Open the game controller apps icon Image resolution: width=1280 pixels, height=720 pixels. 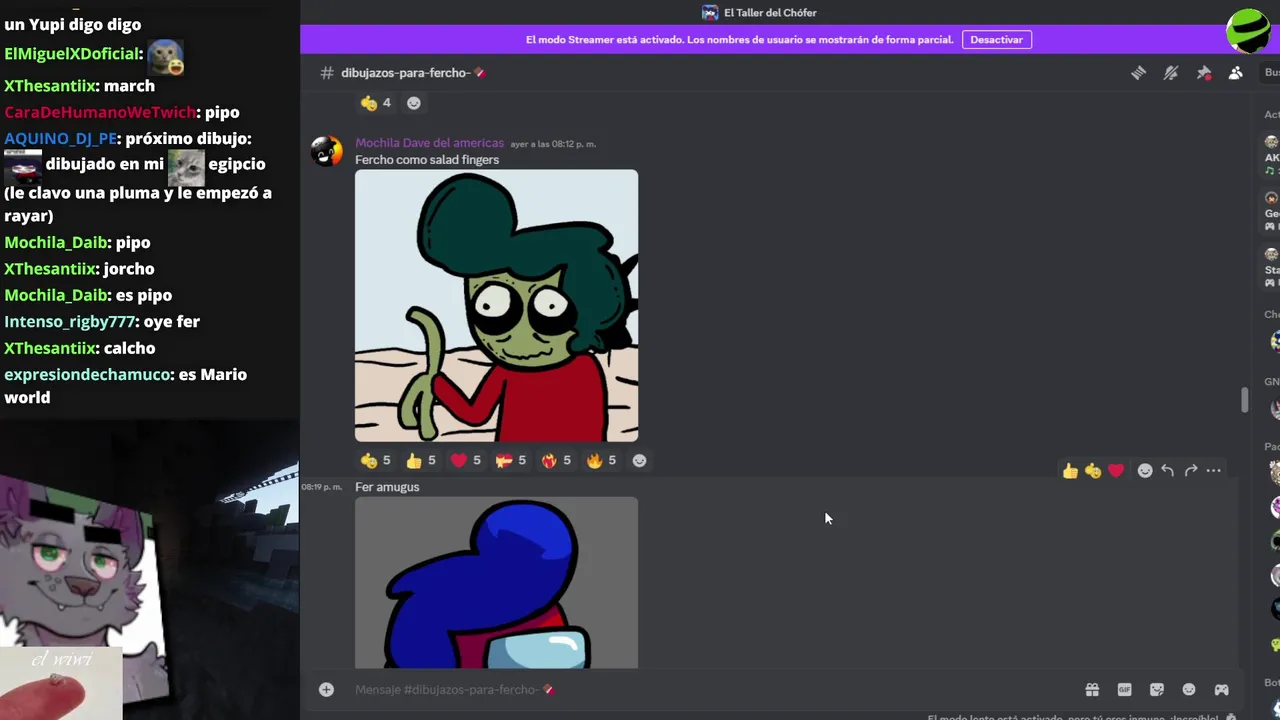[x=1221, y=690]
